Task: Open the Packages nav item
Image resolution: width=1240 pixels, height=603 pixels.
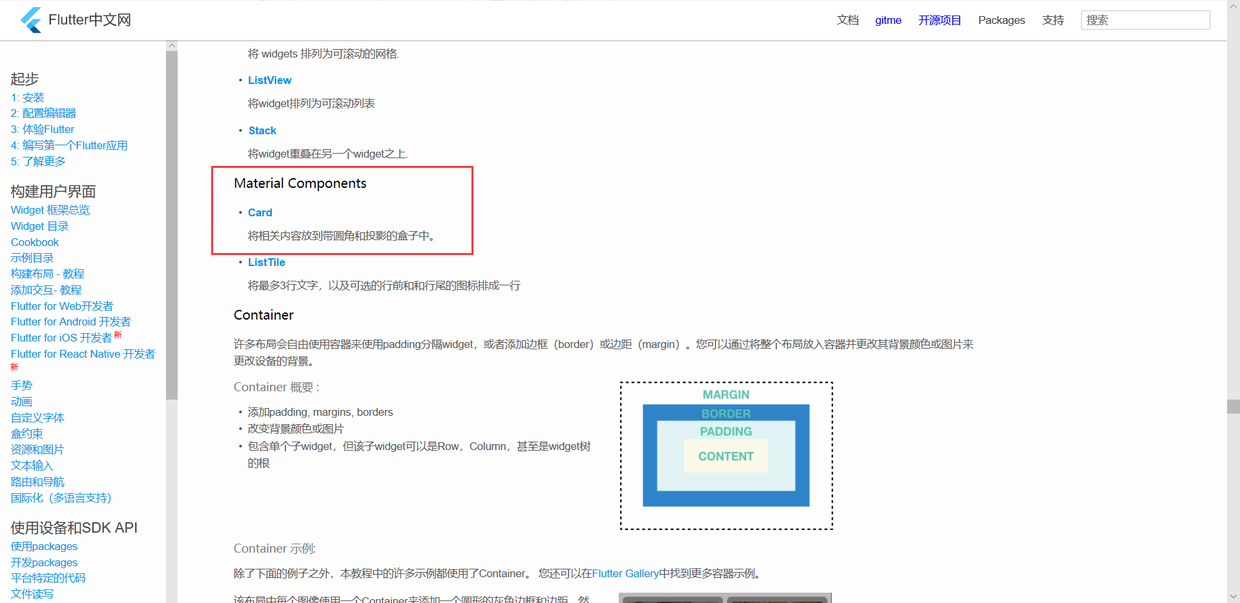Action: coord(1001,20)
